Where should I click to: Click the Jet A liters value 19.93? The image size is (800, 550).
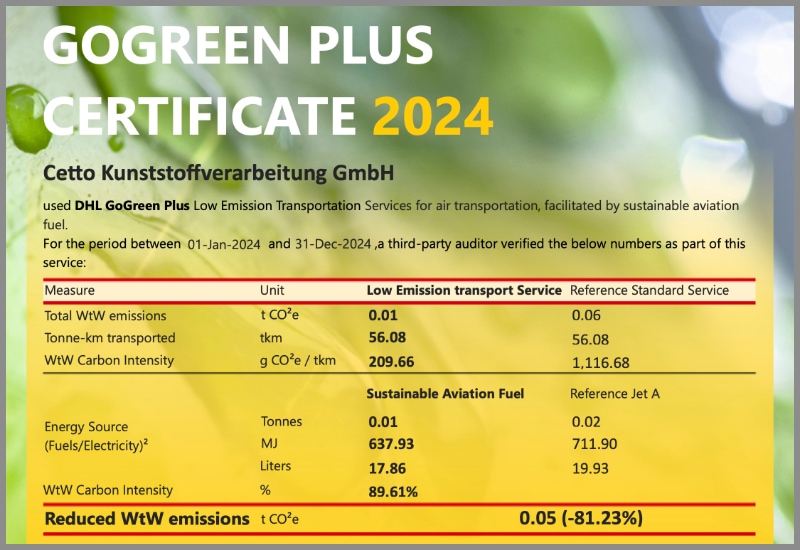pos(590,468)
